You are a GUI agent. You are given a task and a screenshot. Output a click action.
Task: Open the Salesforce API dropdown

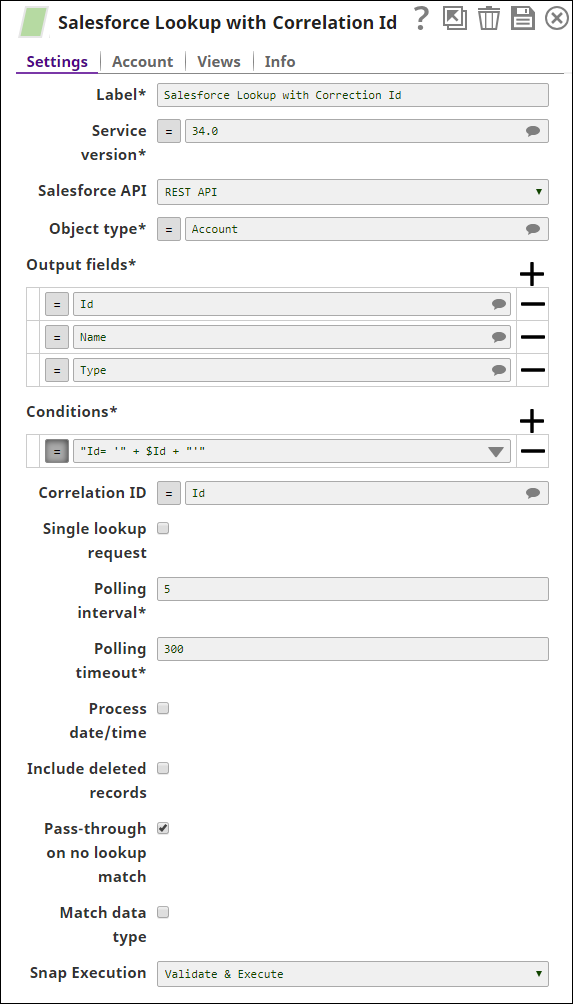click(x=353, y=191)
